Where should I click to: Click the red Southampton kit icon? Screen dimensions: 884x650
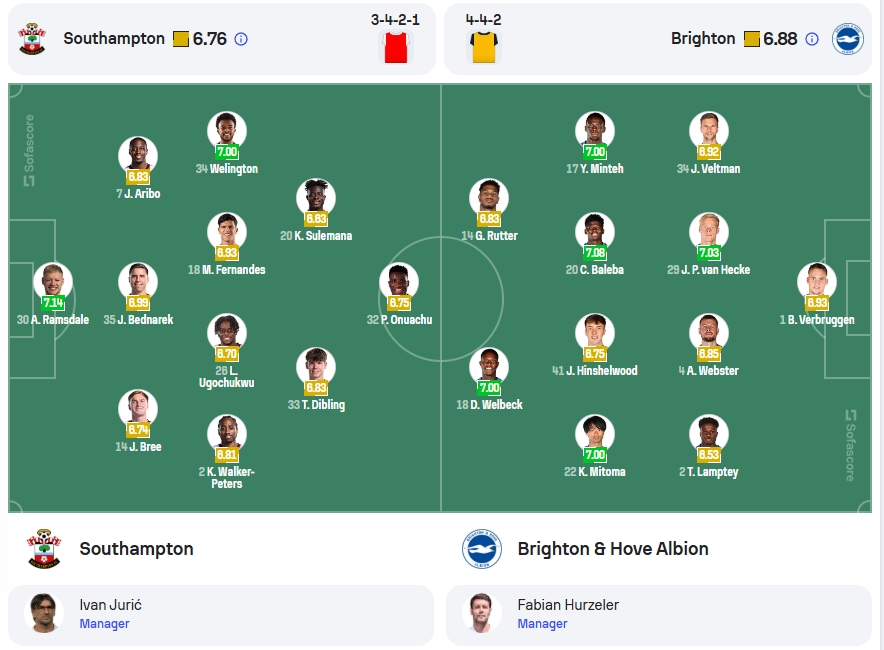(395, 47)
